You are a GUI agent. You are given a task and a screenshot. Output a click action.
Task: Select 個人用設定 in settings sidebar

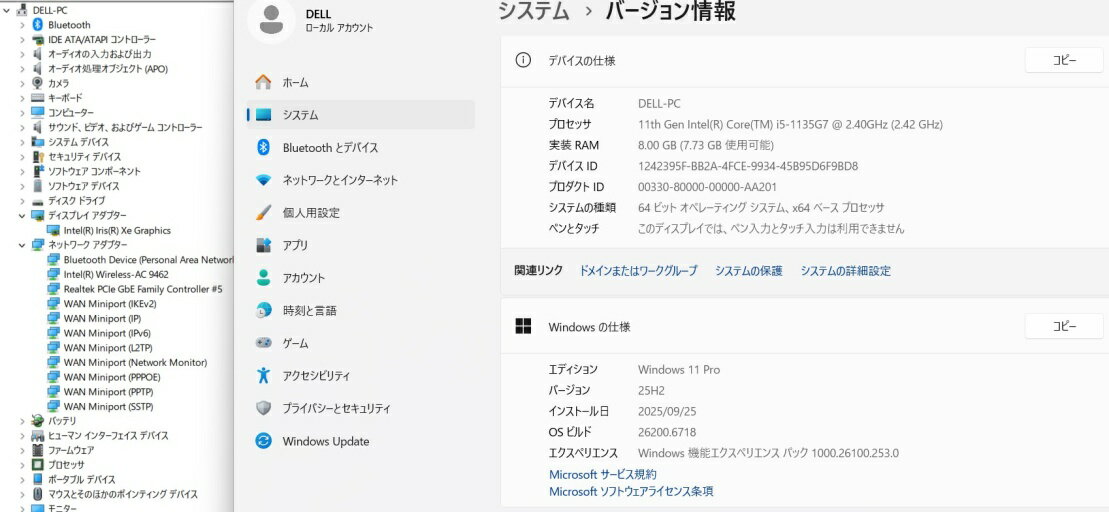pos(311,213)
